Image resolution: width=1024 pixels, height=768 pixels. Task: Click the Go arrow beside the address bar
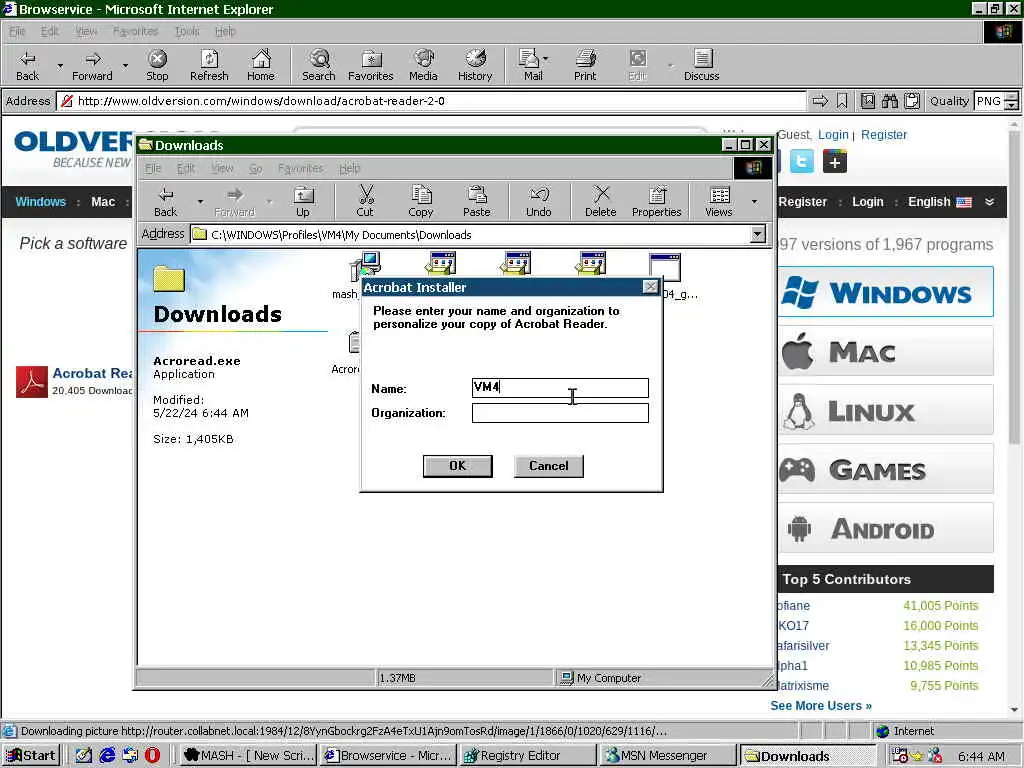point(820,101)
